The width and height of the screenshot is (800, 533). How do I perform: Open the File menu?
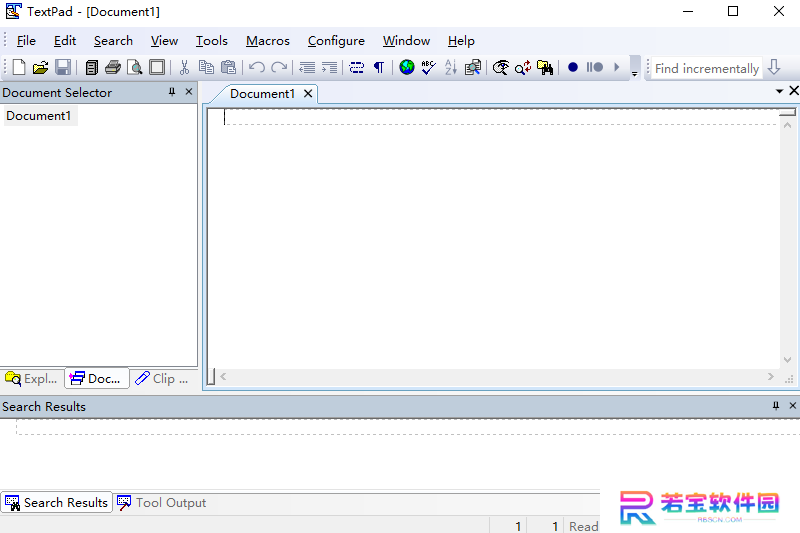(26, 41)
